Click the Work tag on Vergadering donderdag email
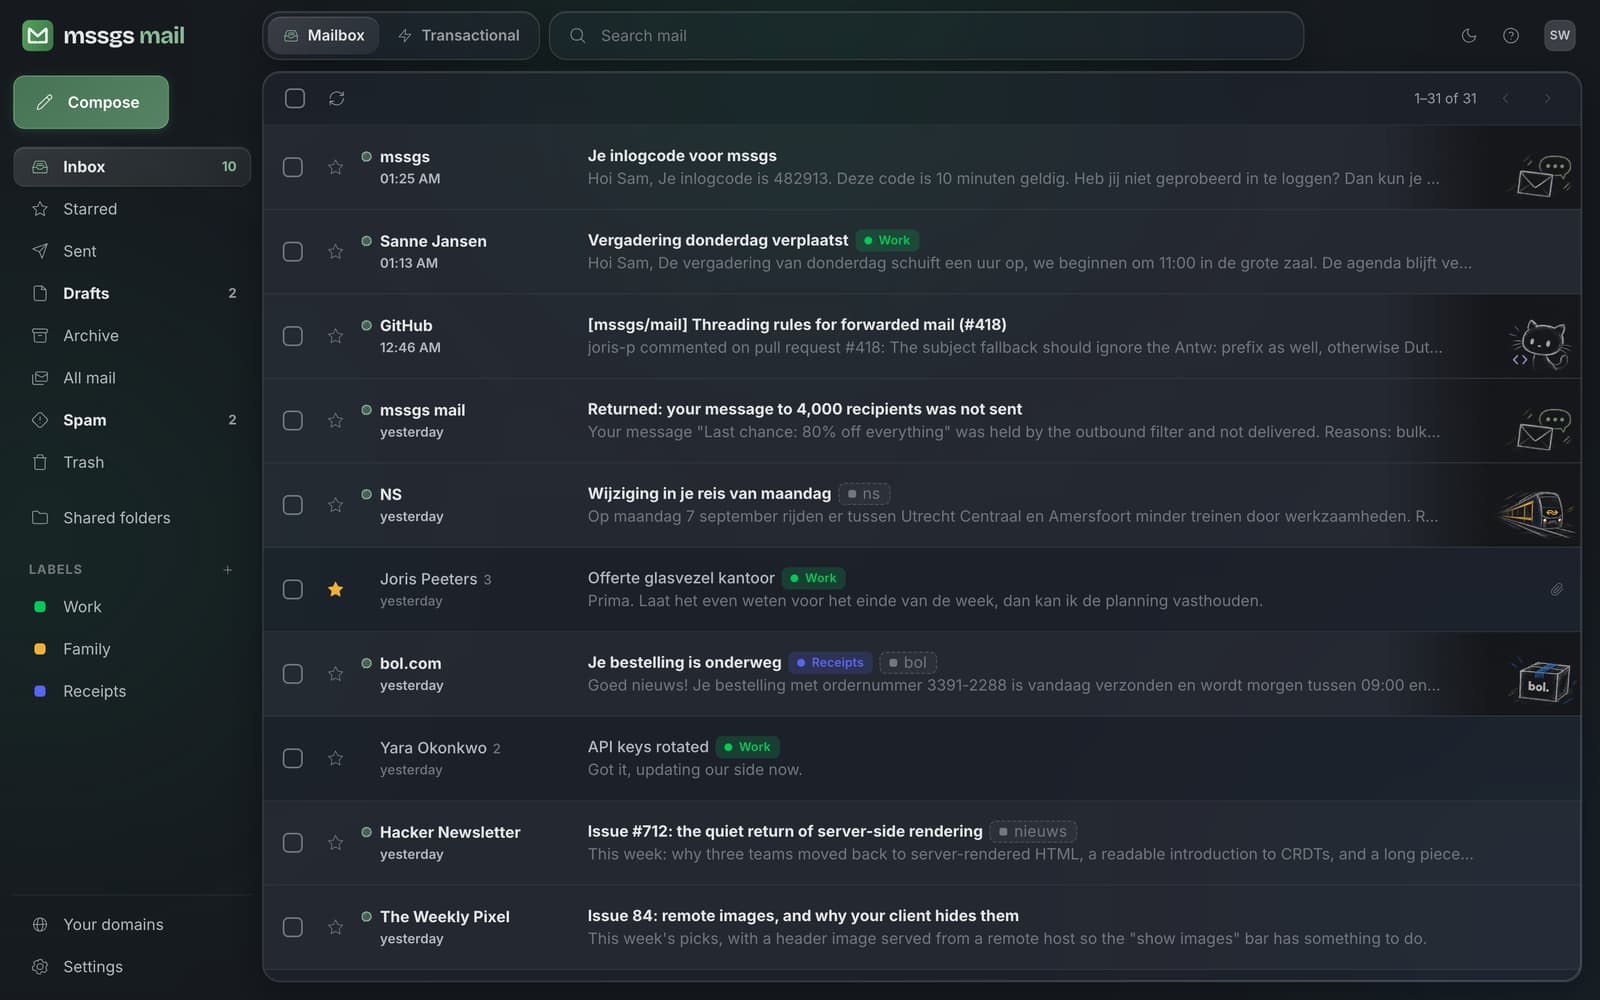Viewport: 1600px width, 1000px height. pyautogui.click(x=887, y=240)
